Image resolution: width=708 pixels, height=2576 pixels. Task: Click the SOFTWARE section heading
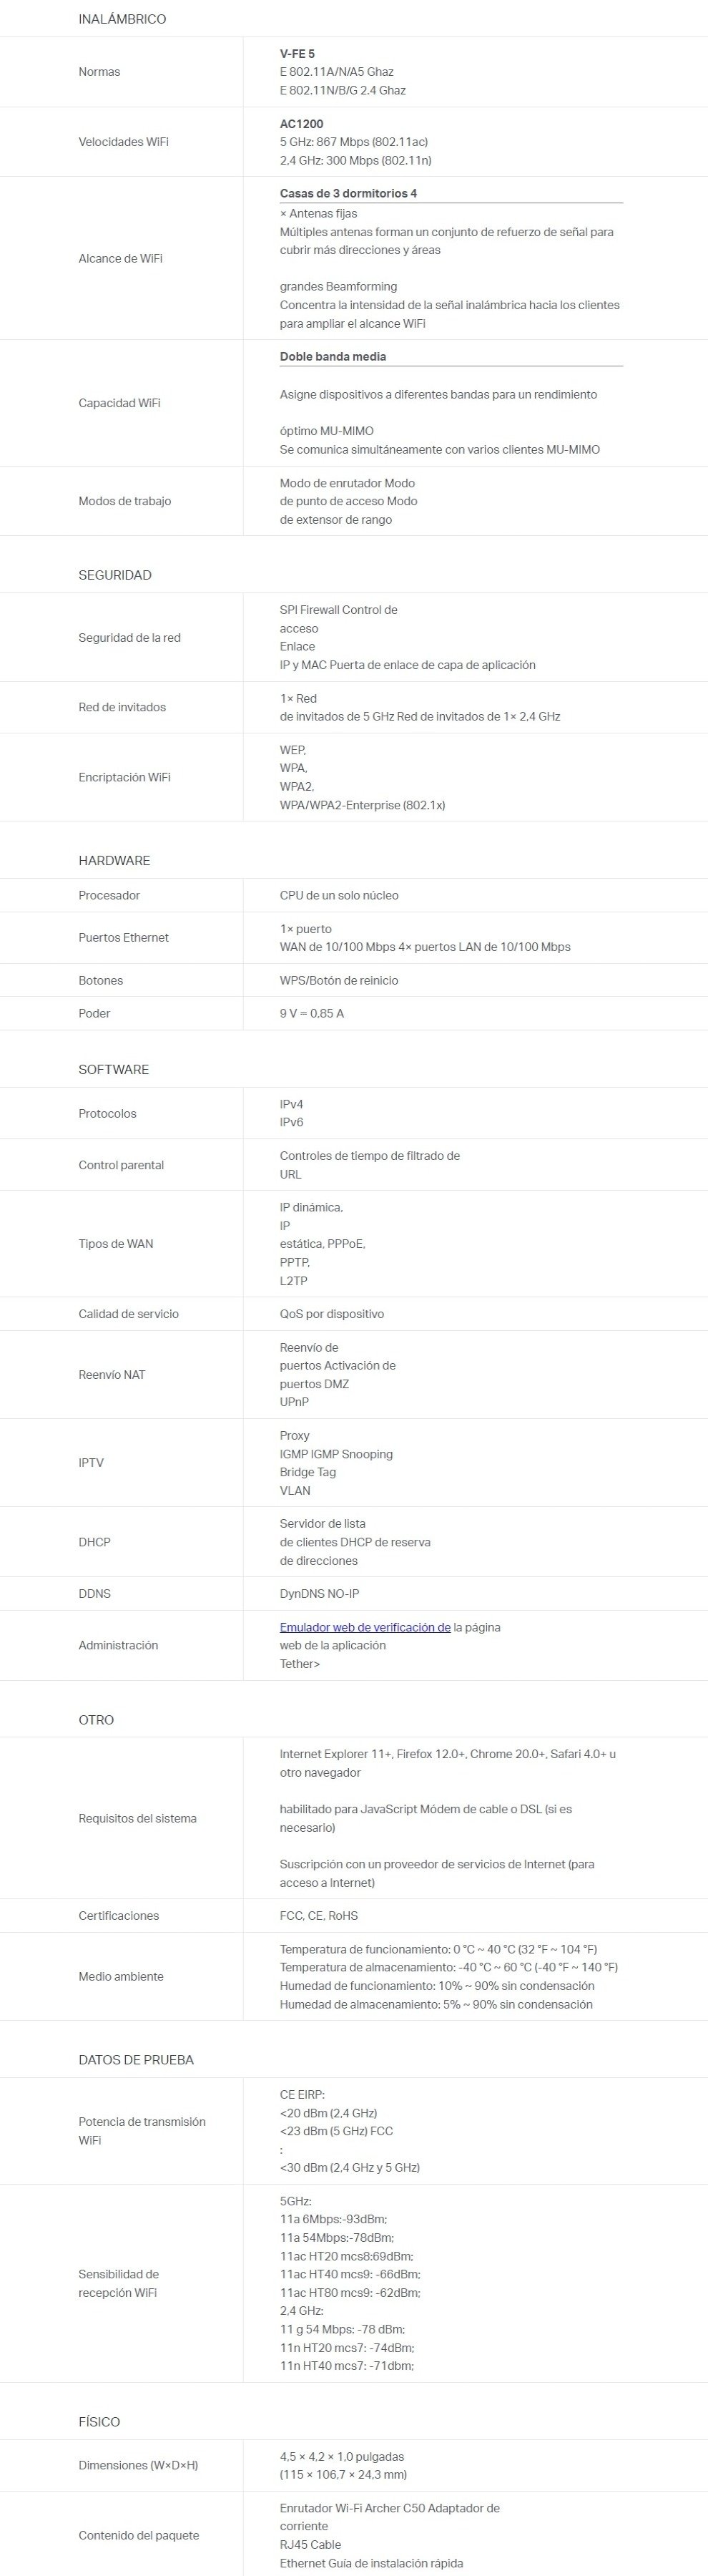[x=113, y=1069]
